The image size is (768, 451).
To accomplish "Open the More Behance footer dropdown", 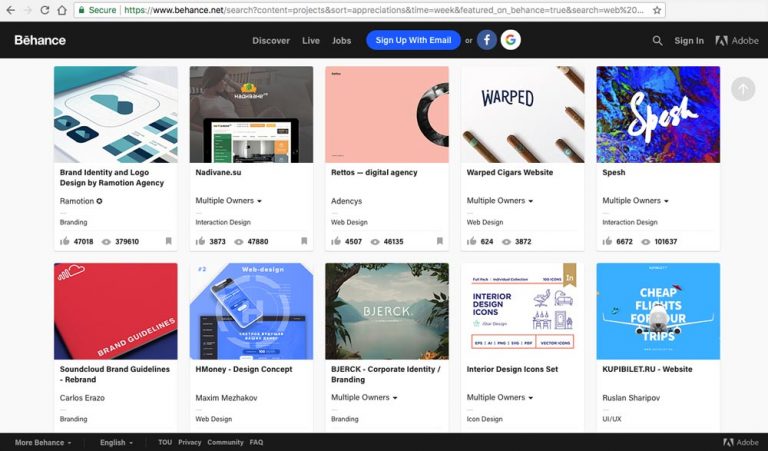I will coord(43,442).
